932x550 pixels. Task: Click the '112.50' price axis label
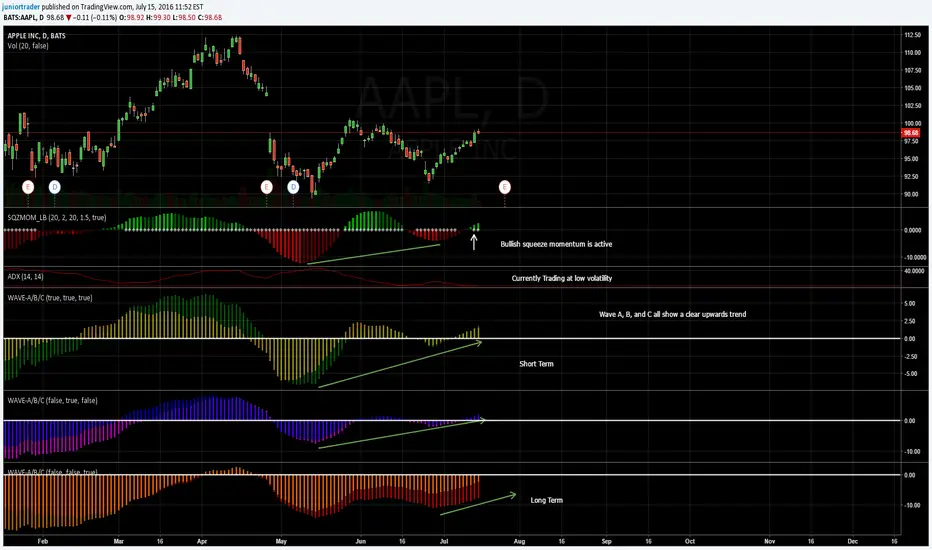pos(912,35)
